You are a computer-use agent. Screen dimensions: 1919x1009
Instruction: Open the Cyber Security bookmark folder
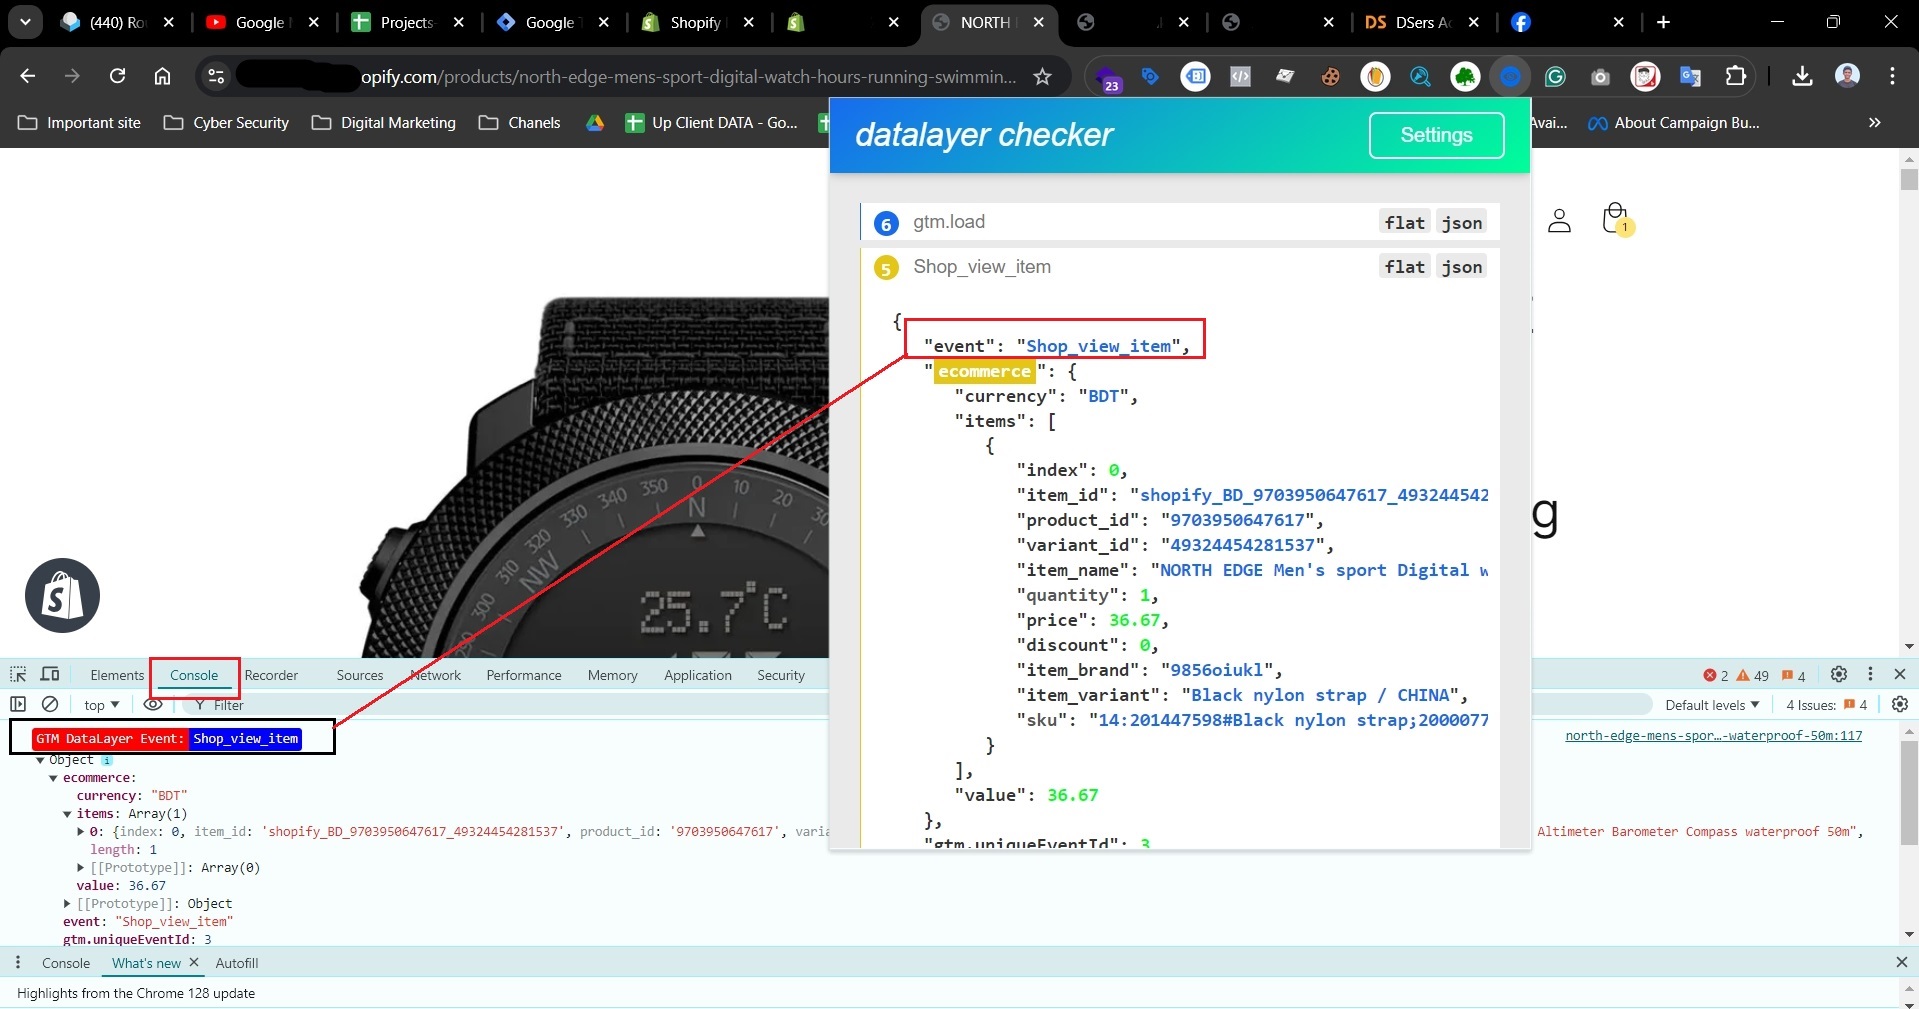coord(227,122)
